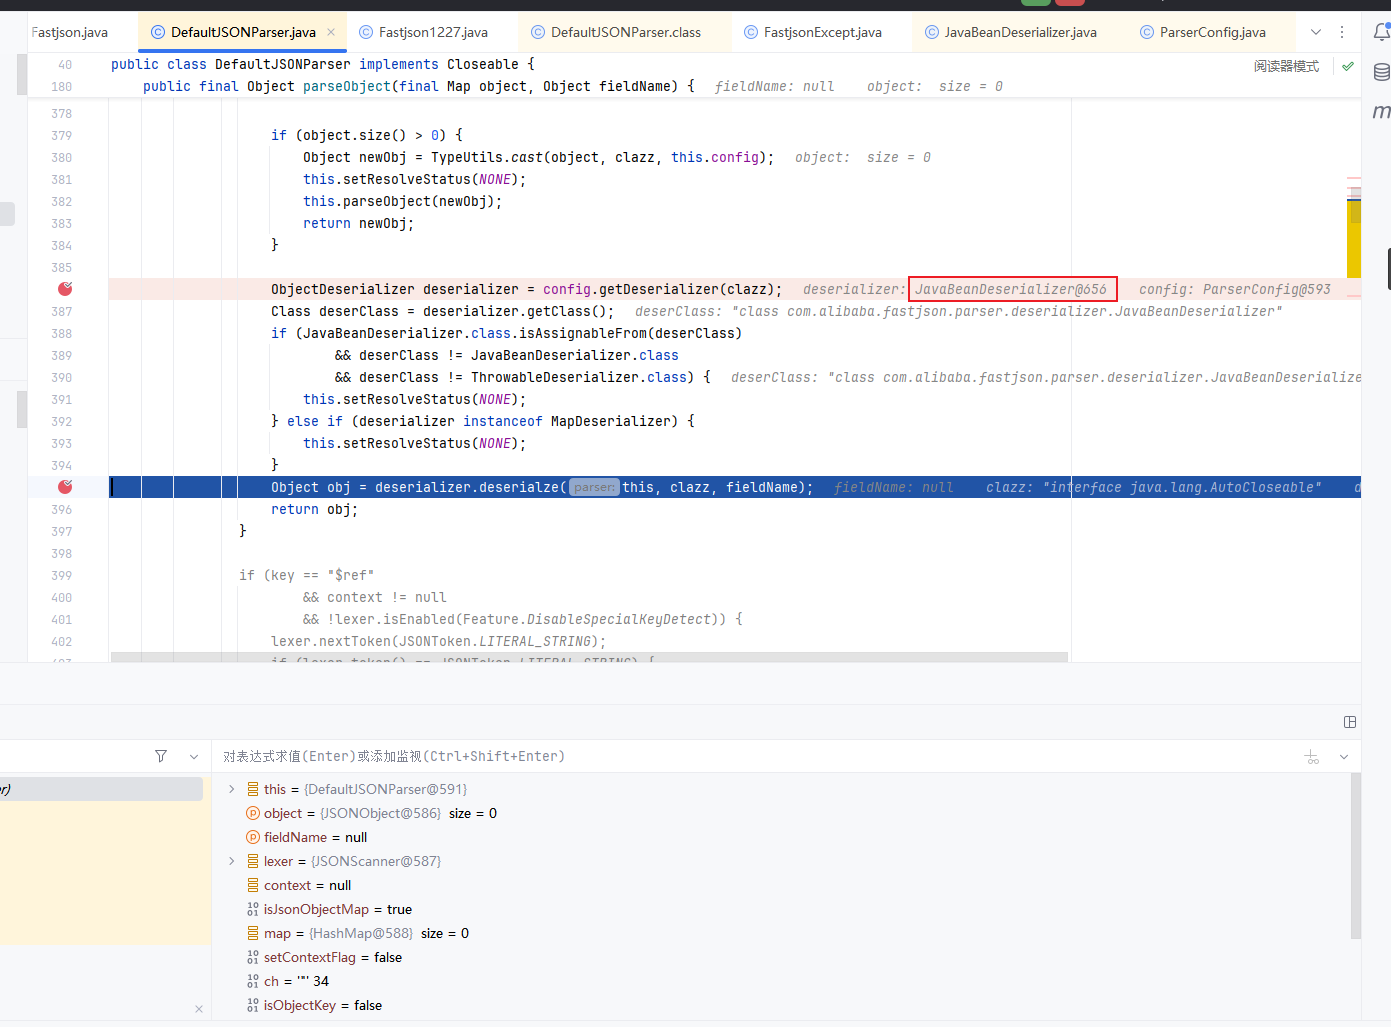Open the DefaultJSONParser.class tab
Image resolution: width=1391 pixels, height=1027 pixels.
click(625, 32)
